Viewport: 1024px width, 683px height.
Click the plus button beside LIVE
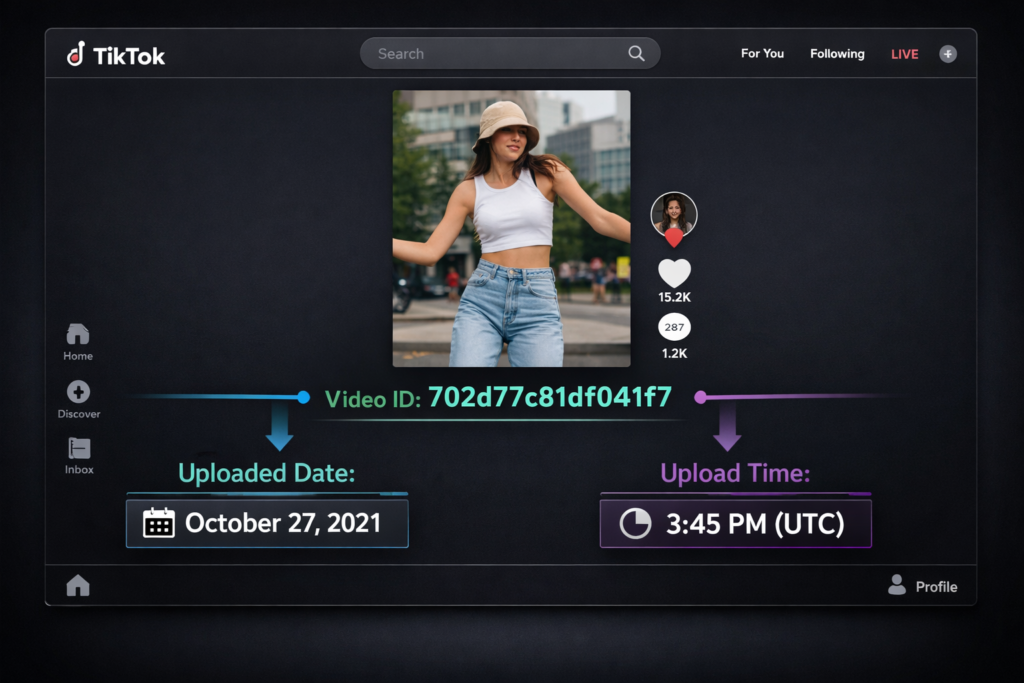tap(948, 54)
